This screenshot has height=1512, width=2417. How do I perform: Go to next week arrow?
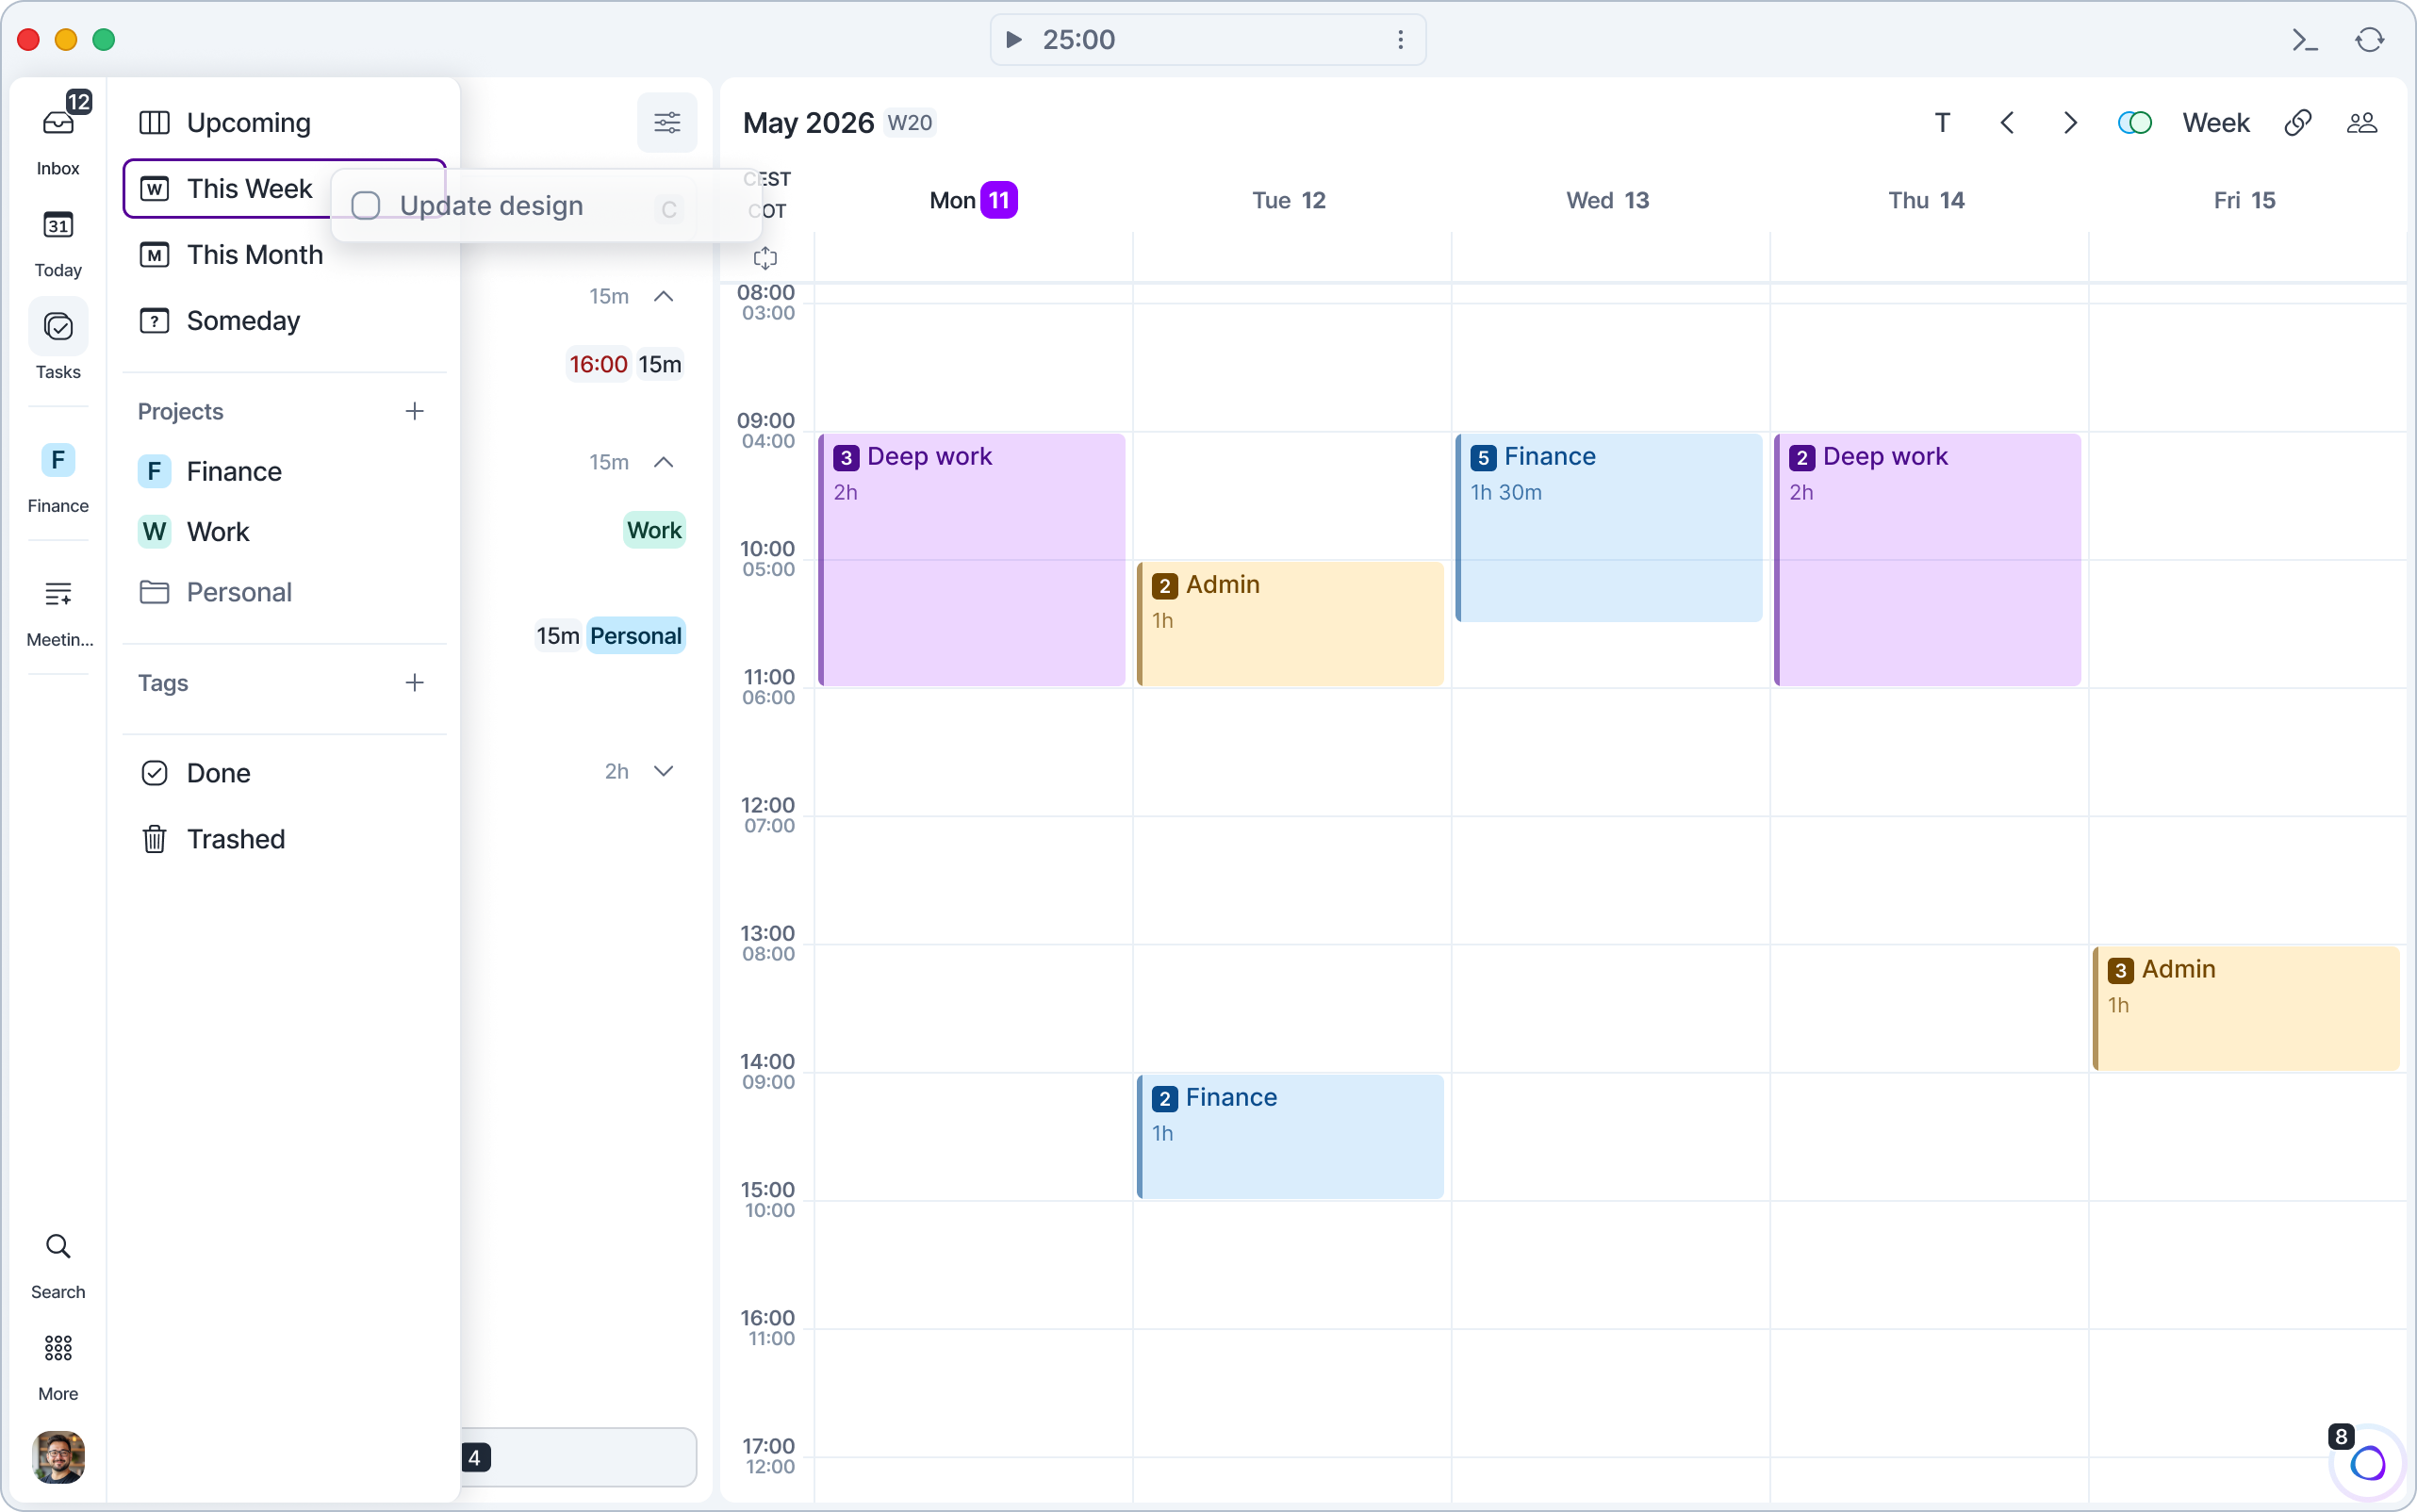point(2070,123)
